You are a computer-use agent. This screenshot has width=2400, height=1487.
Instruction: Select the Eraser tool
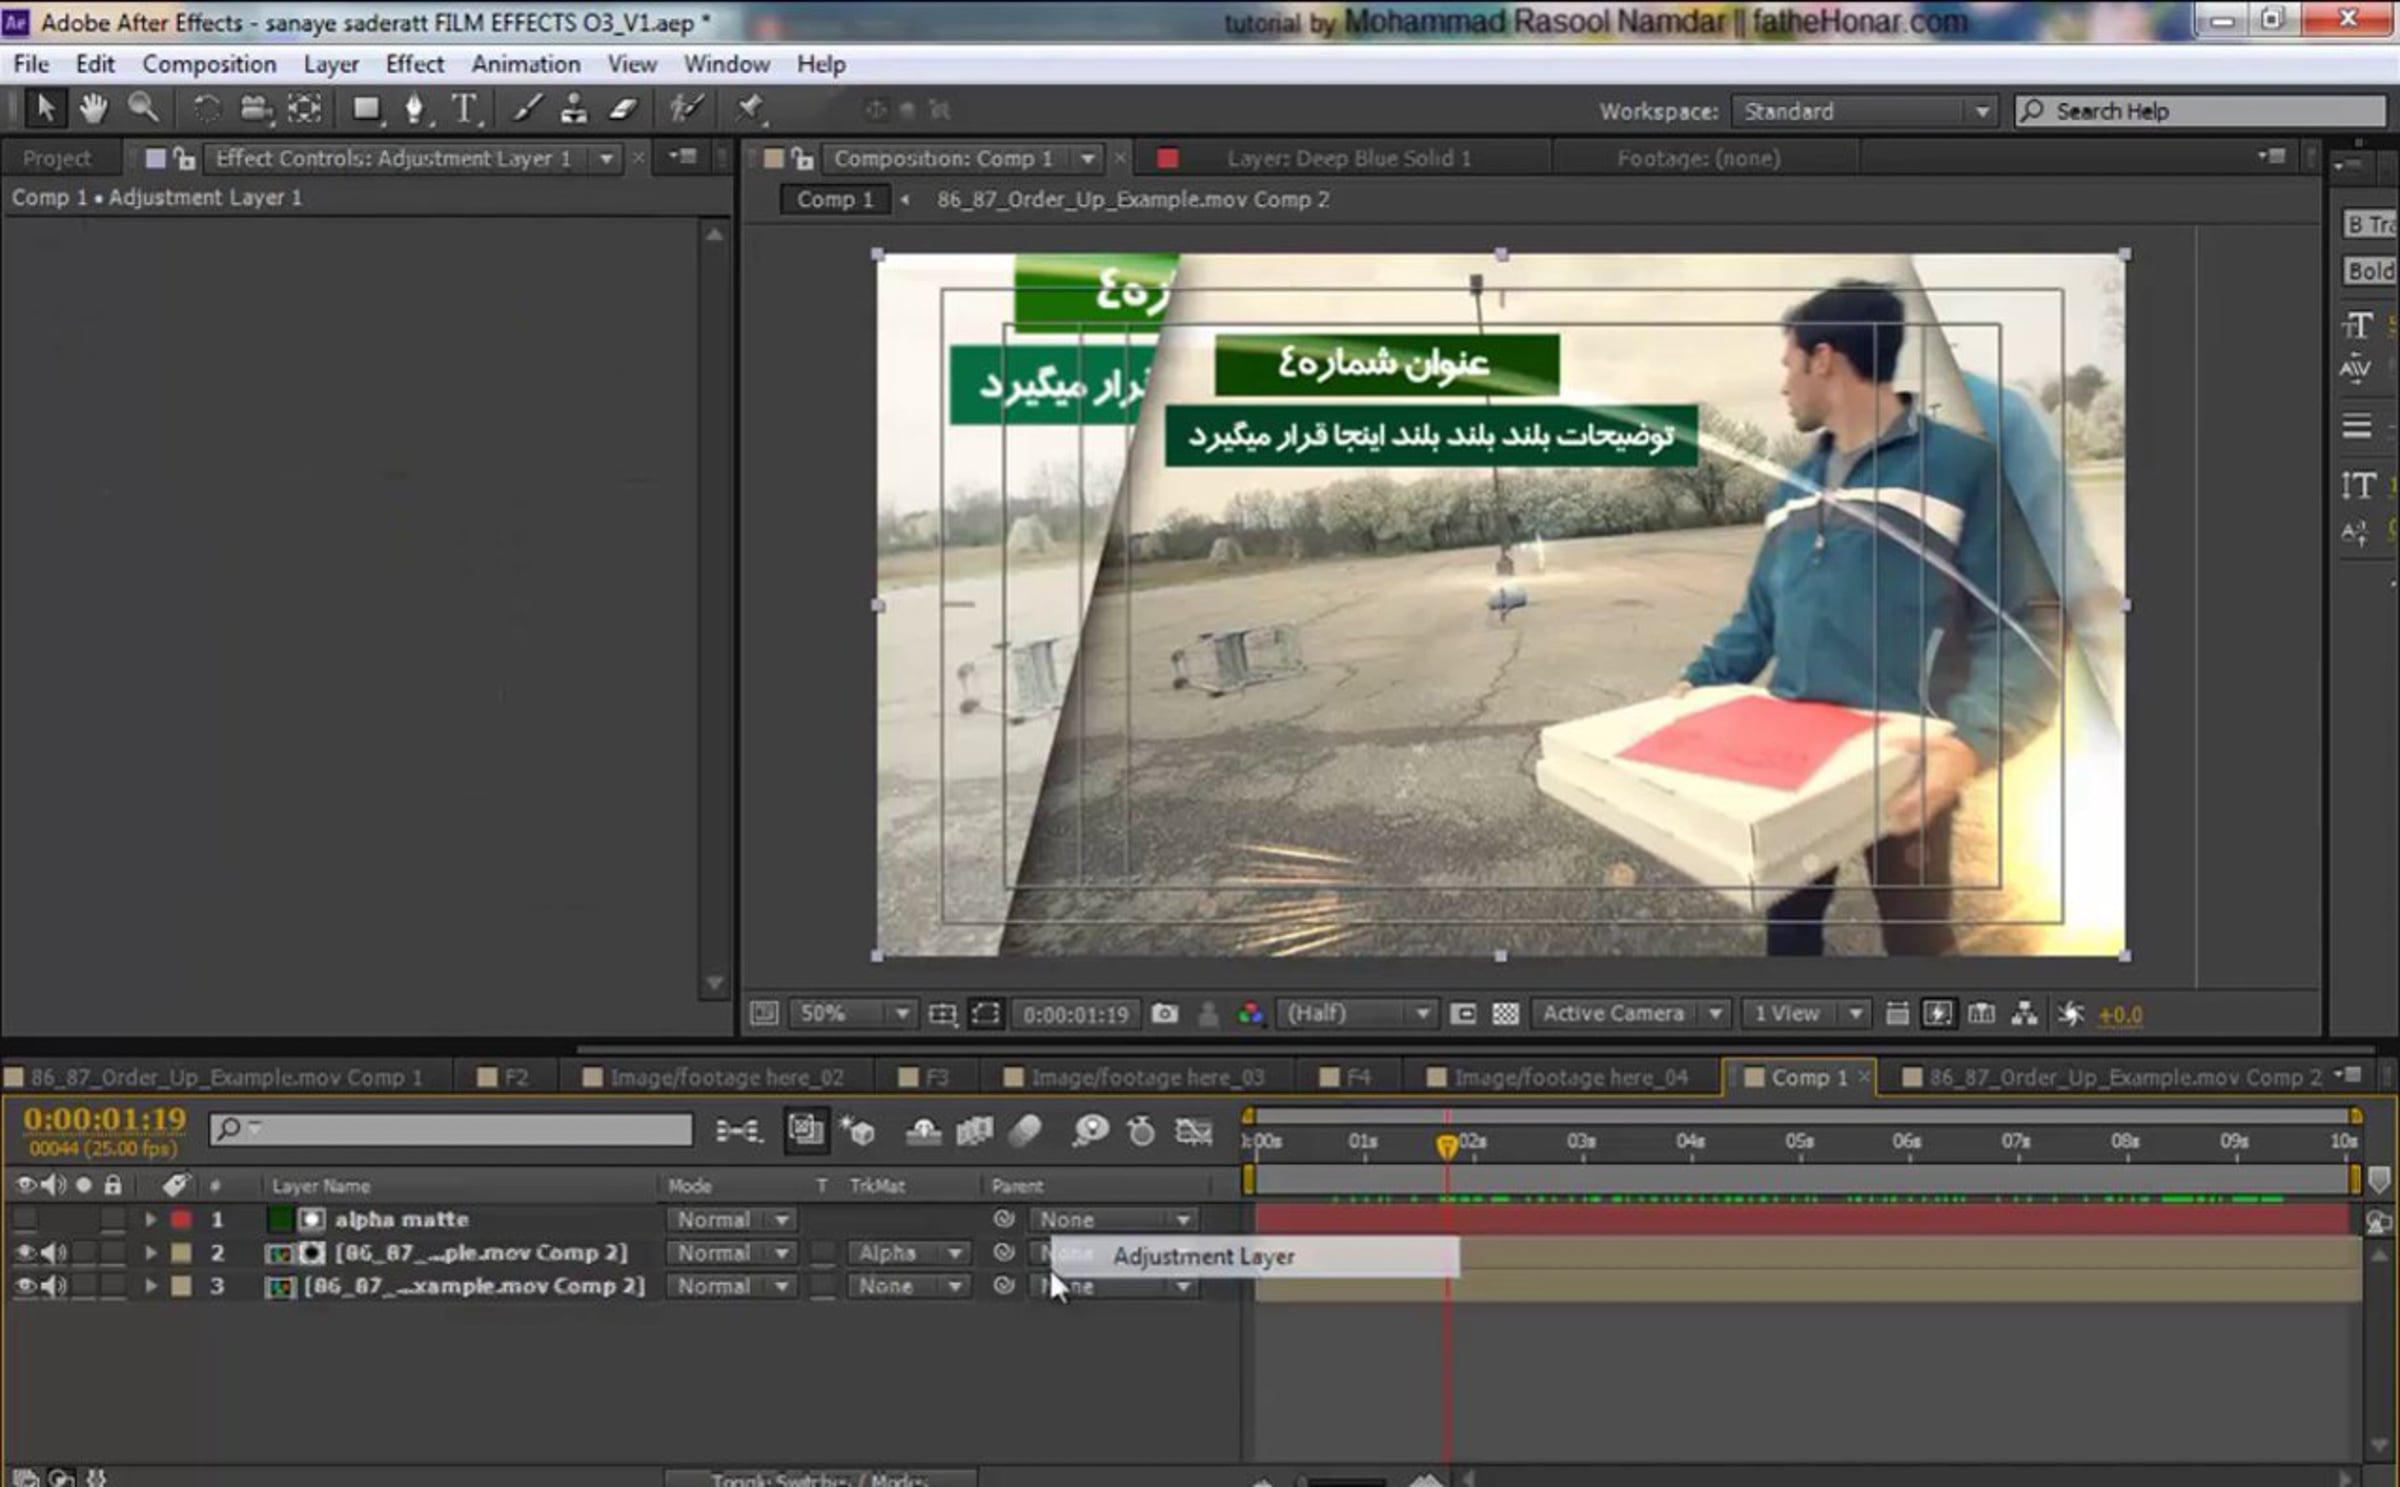coord(624,108)
